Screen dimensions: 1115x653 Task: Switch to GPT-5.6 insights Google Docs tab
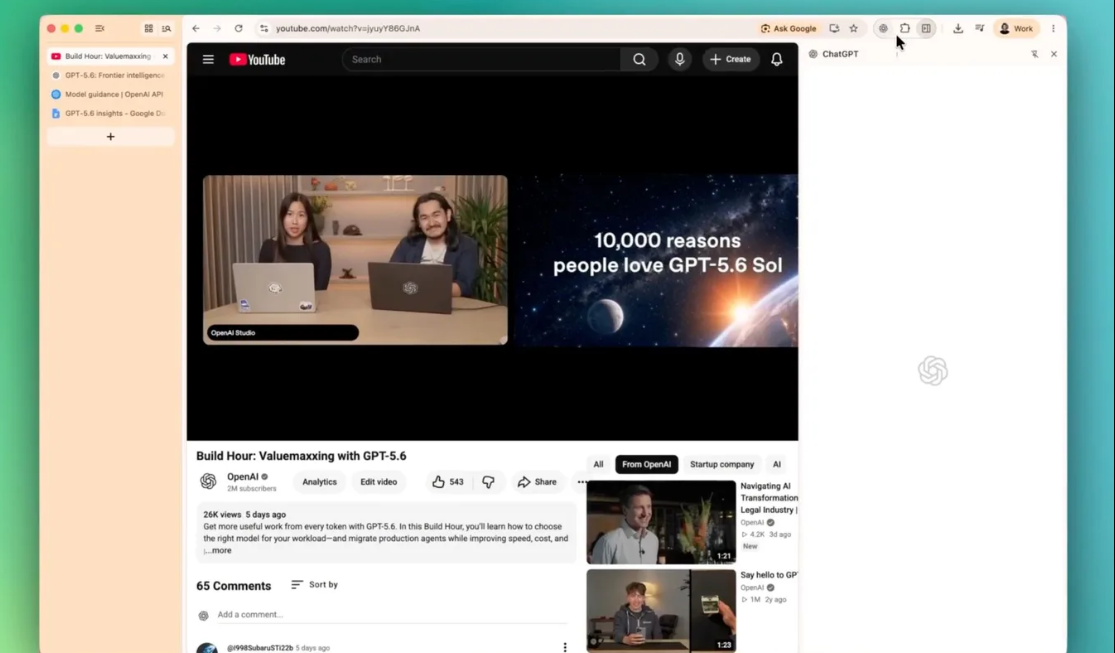[x=110, y=113]
